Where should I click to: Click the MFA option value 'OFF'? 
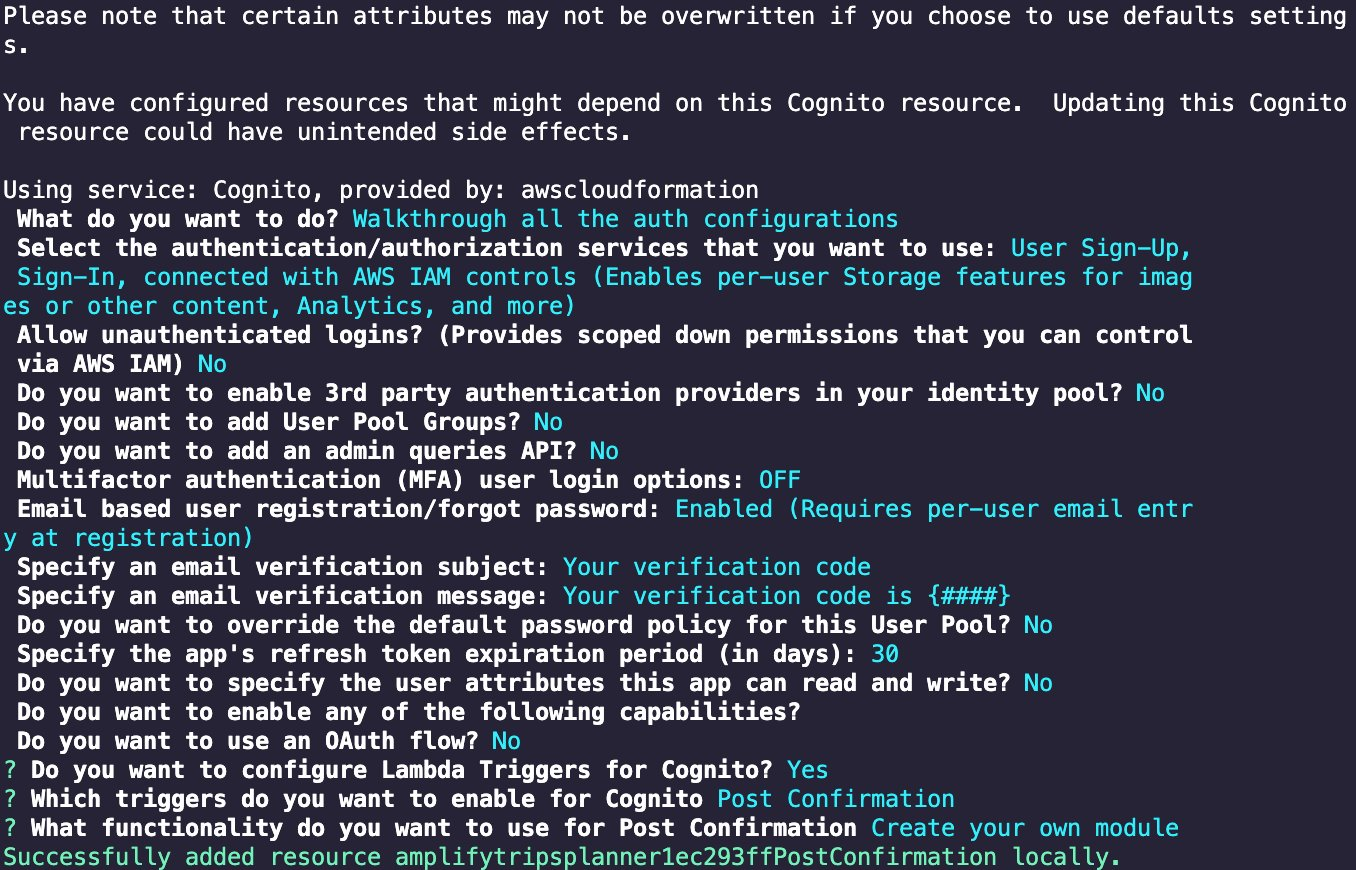tap(779, 480)
